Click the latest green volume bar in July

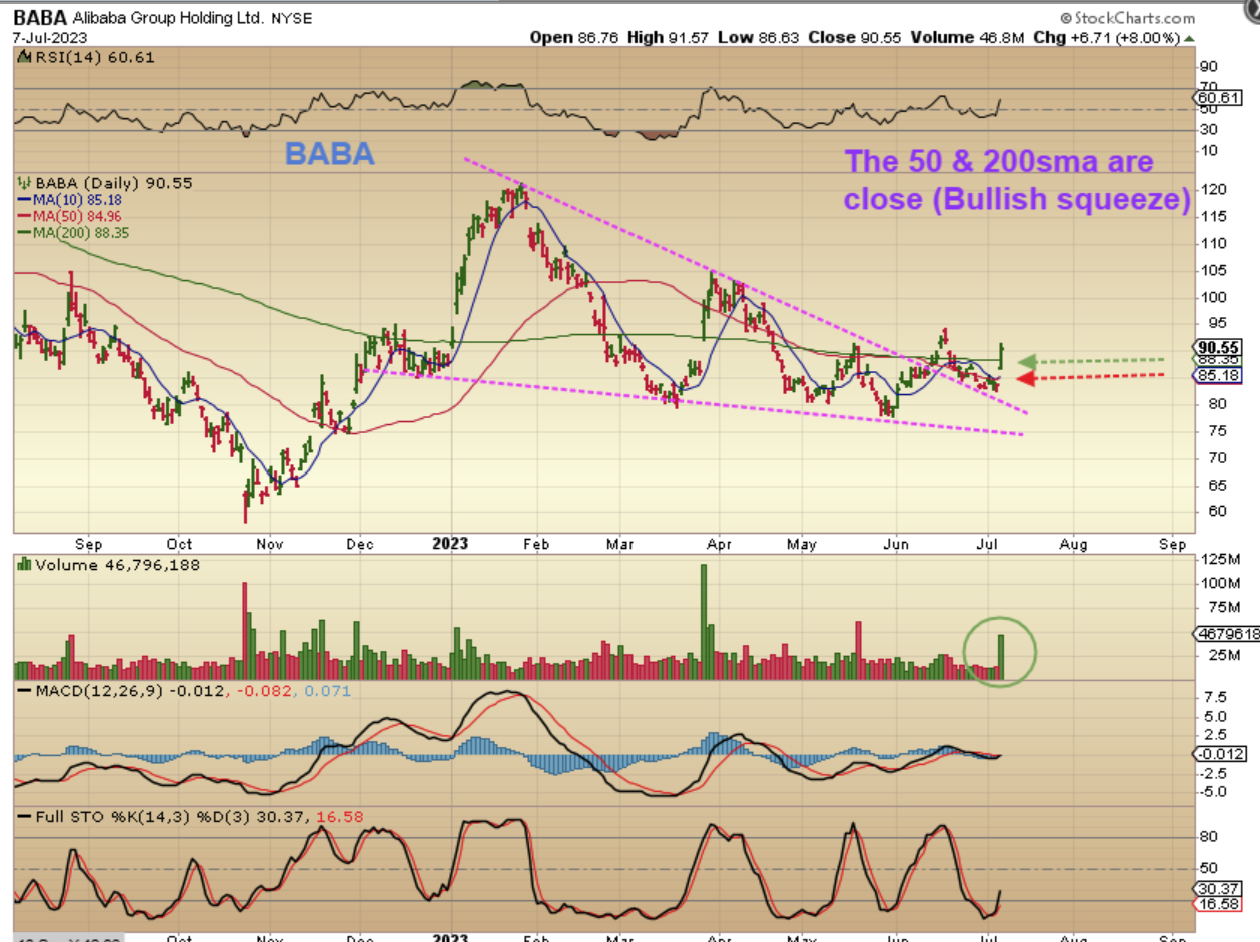click(1002, 657)
